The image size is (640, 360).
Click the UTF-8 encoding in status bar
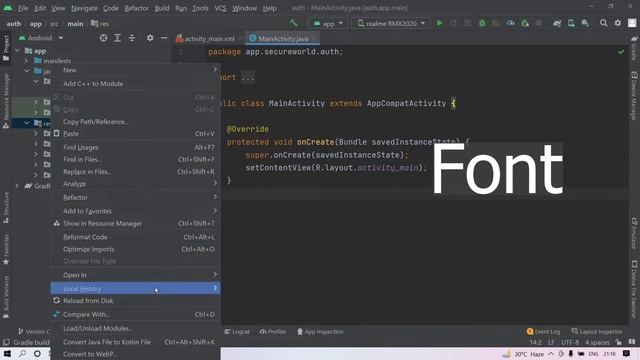(570, 342)
